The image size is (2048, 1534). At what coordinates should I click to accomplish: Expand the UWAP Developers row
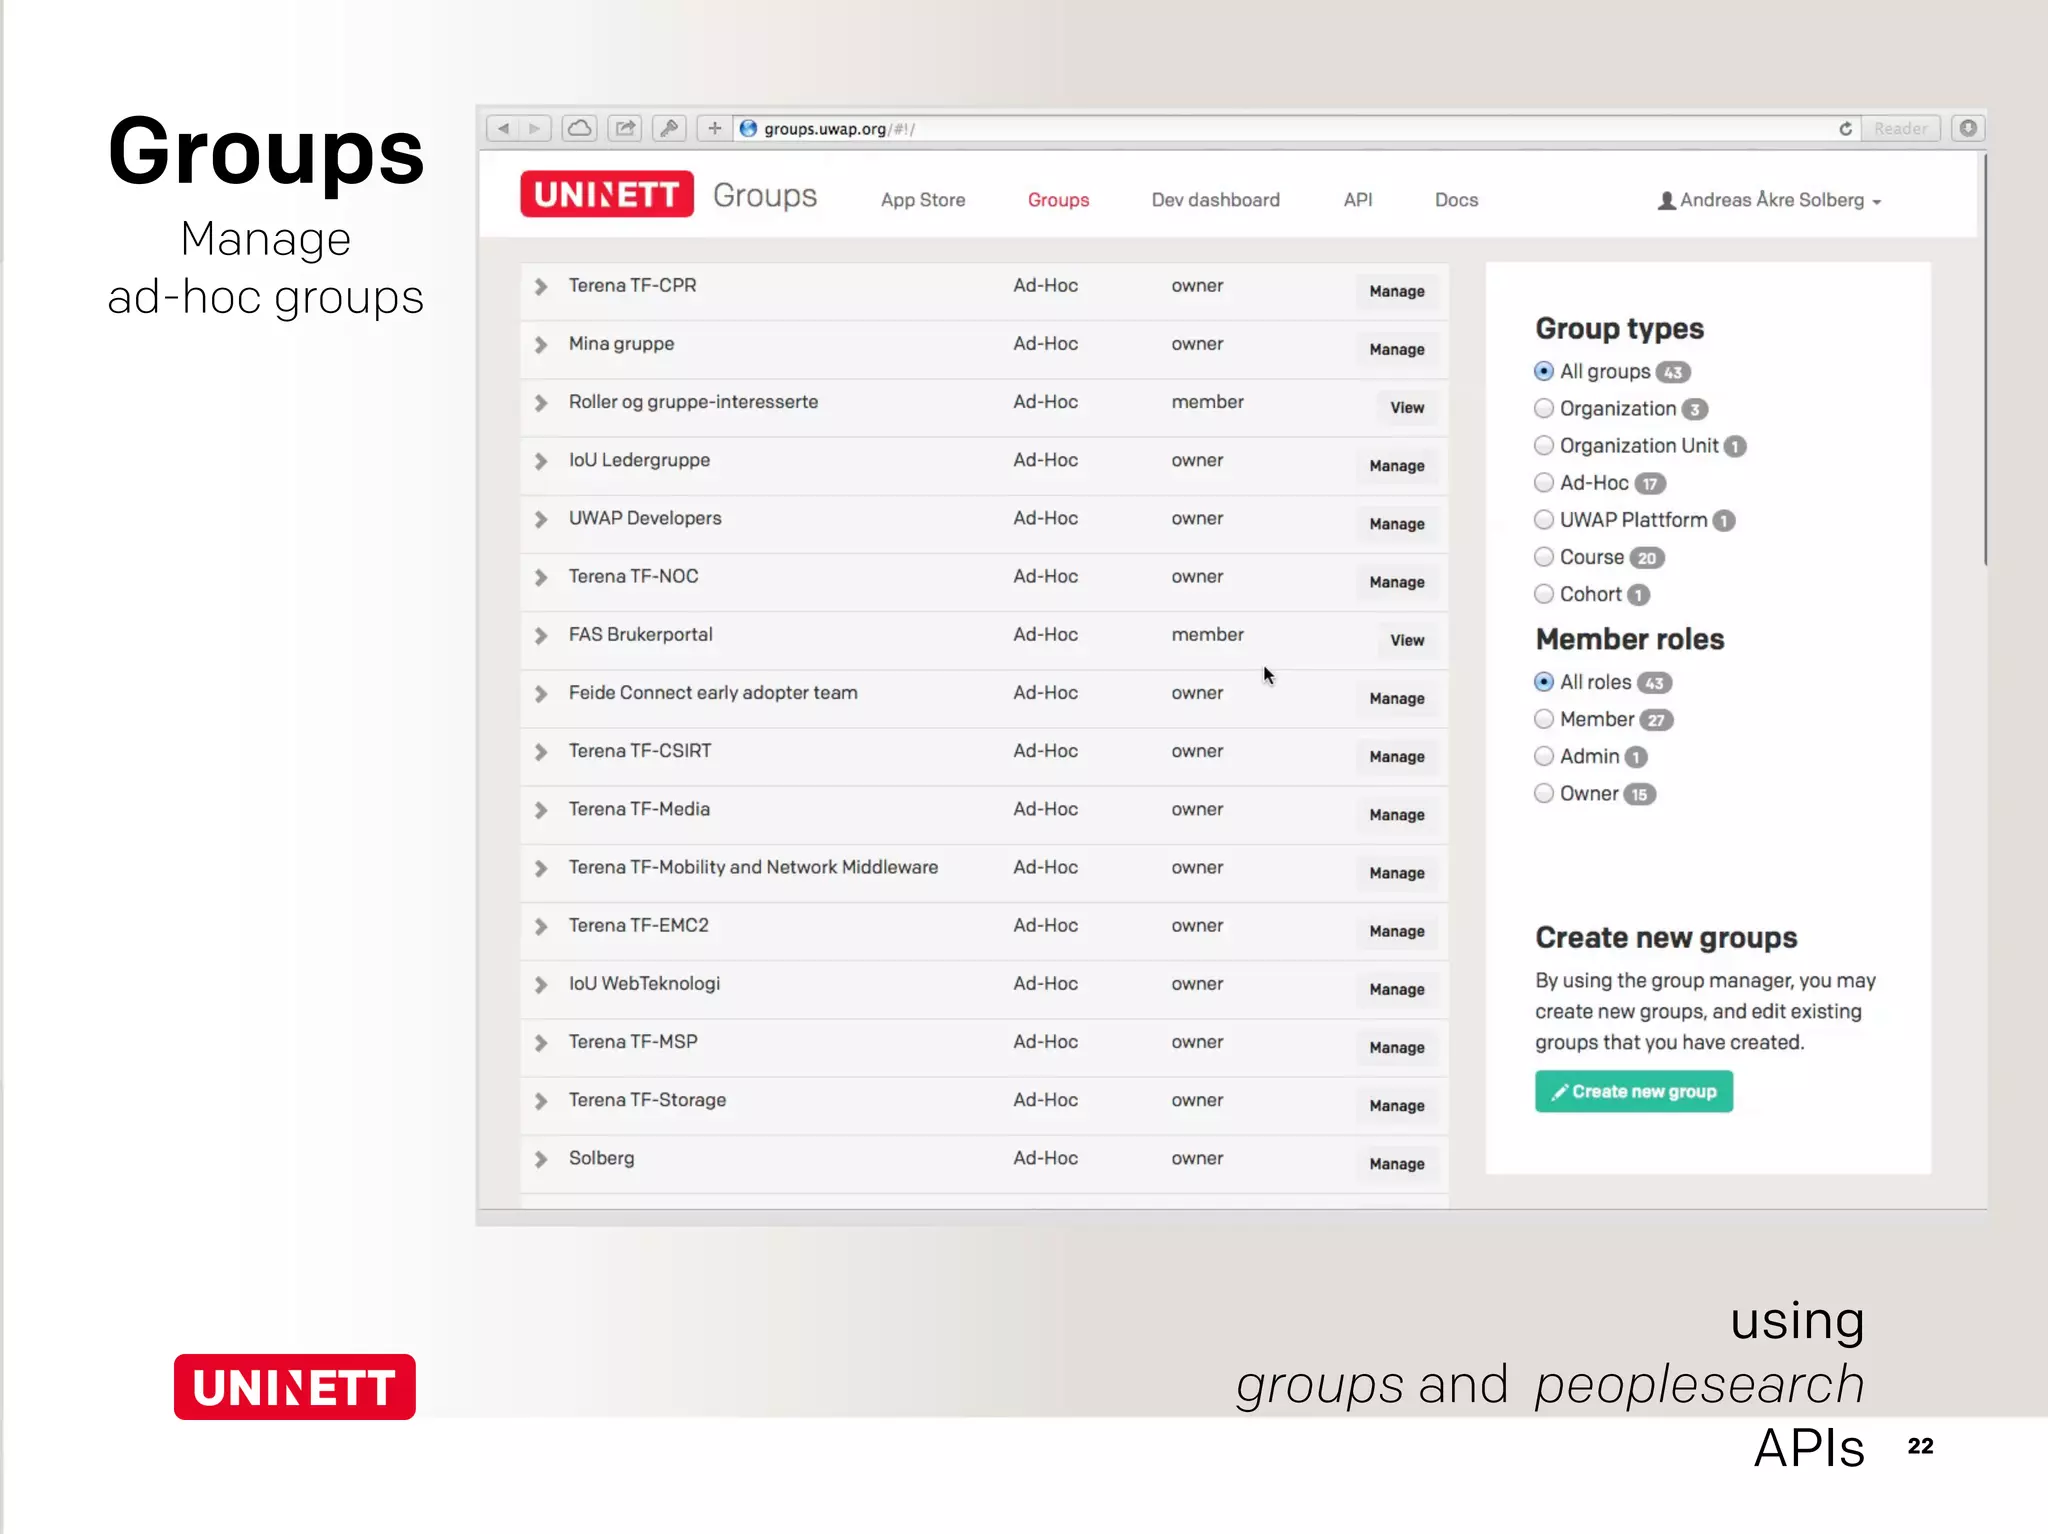(540, 519)
